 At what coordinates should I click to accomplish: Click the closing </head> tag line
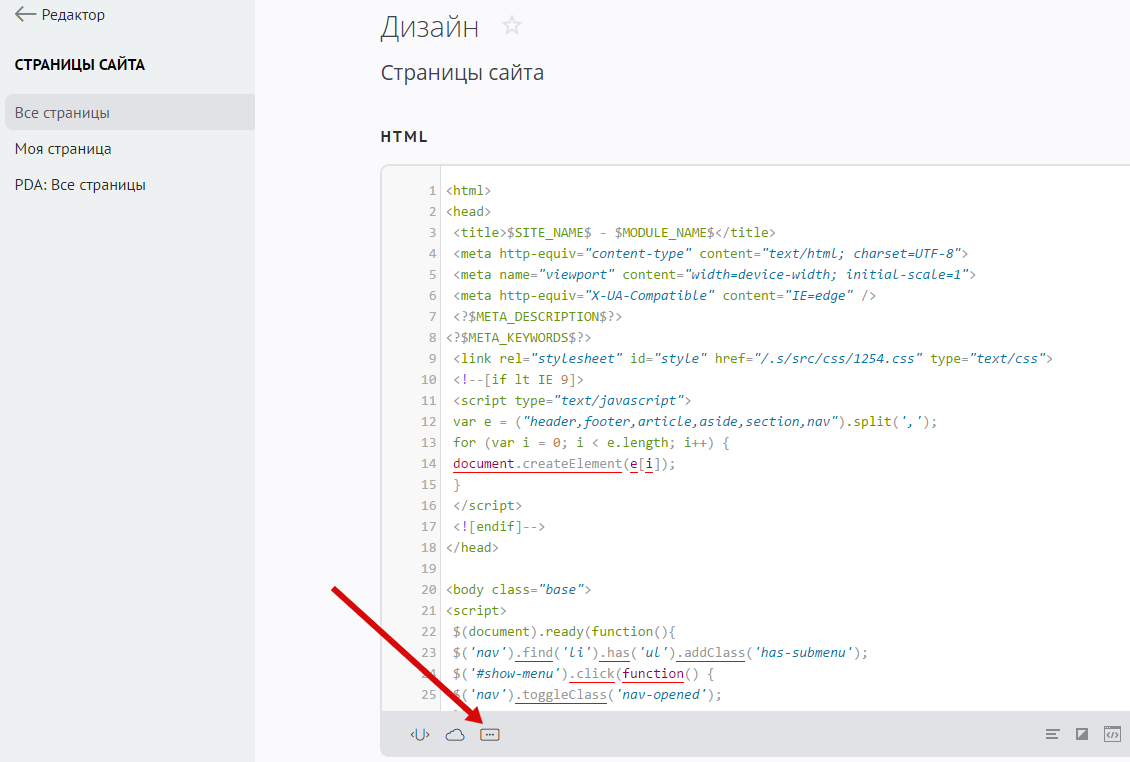coord(473,548)
